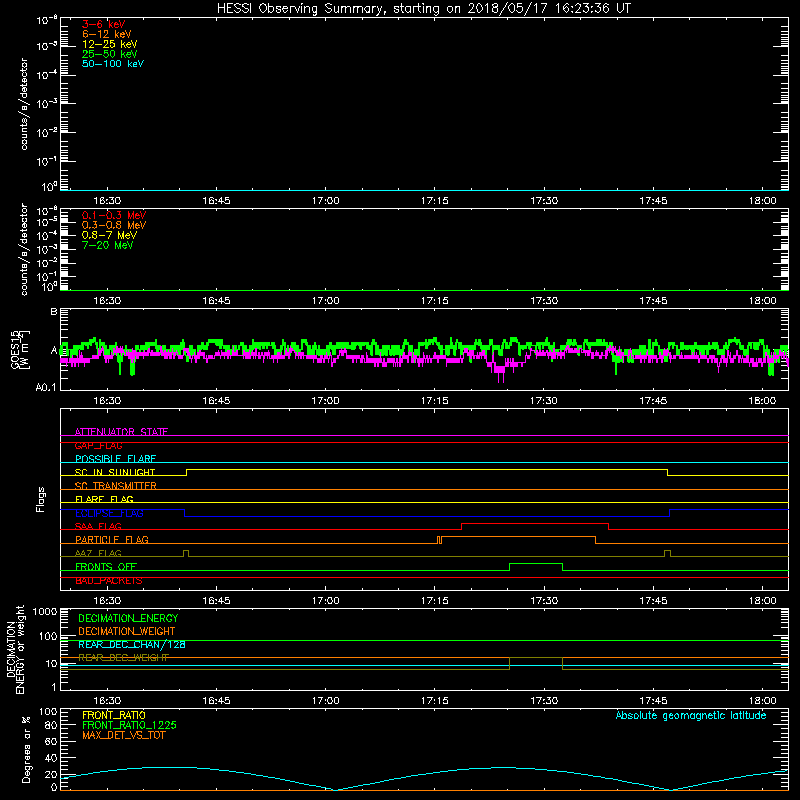Select the B tick label on GOES15 axis
This screenshot has width=800, height=800.
pyautogui.click(x=54, y=311)
